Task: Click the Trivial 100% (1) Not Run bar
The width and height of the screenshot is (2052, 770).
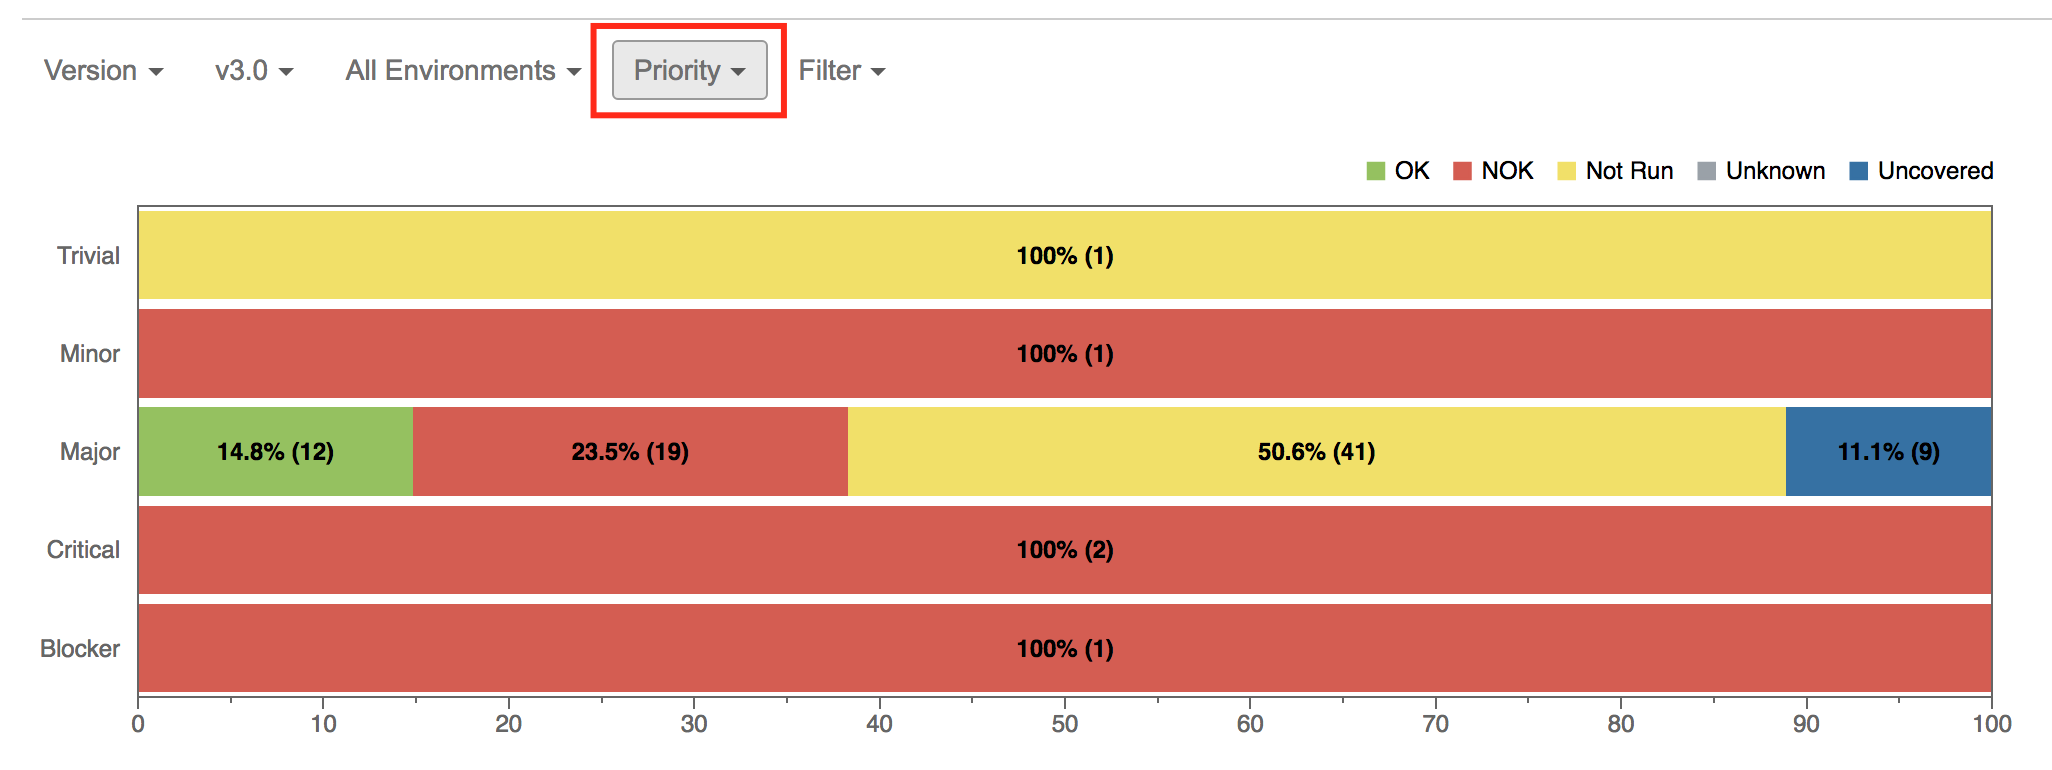Action: (x=1065, y=255)
